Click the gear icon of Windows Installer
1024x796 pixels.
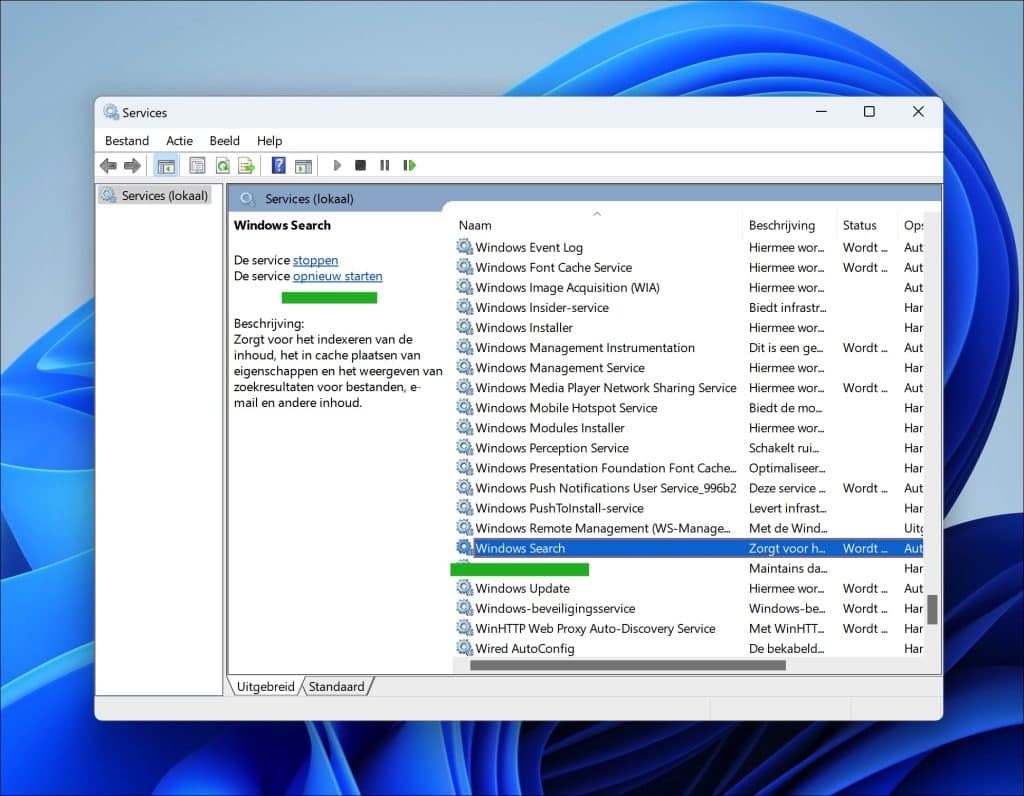[464, 327]
